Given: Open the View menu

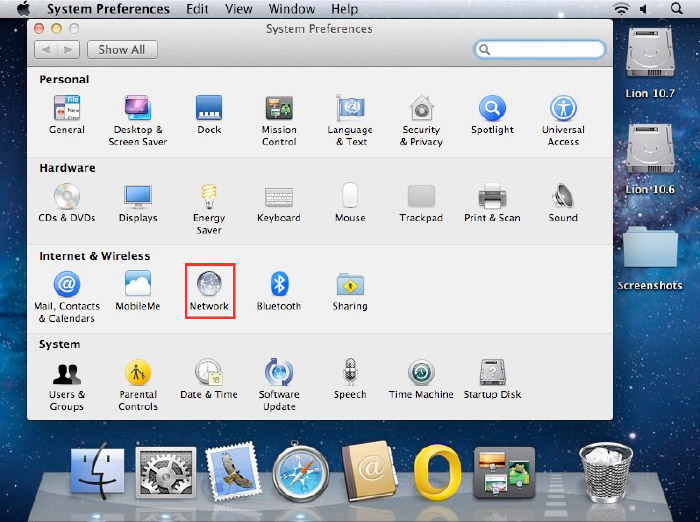Looking at the screenshot, I should pos(238,9).
